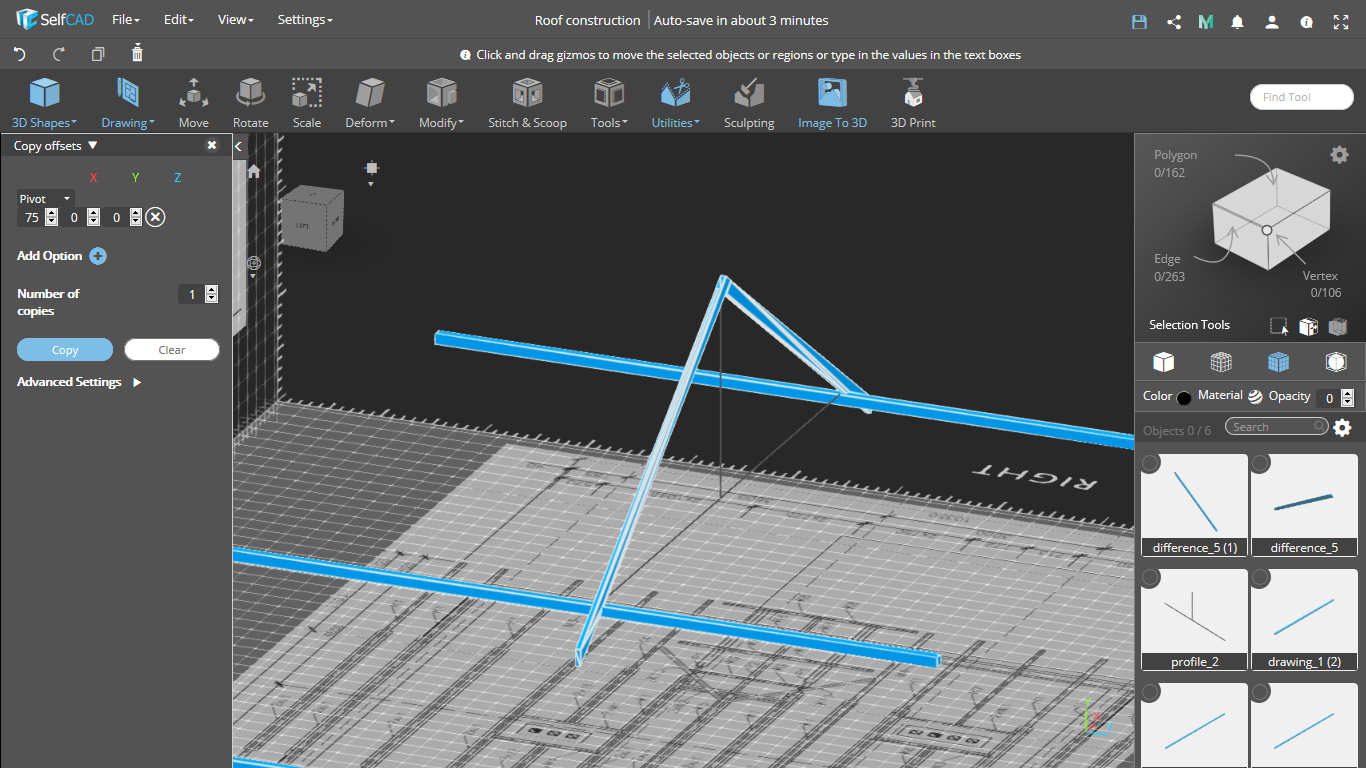Close the Copy offsets panel

click(212, 146)
